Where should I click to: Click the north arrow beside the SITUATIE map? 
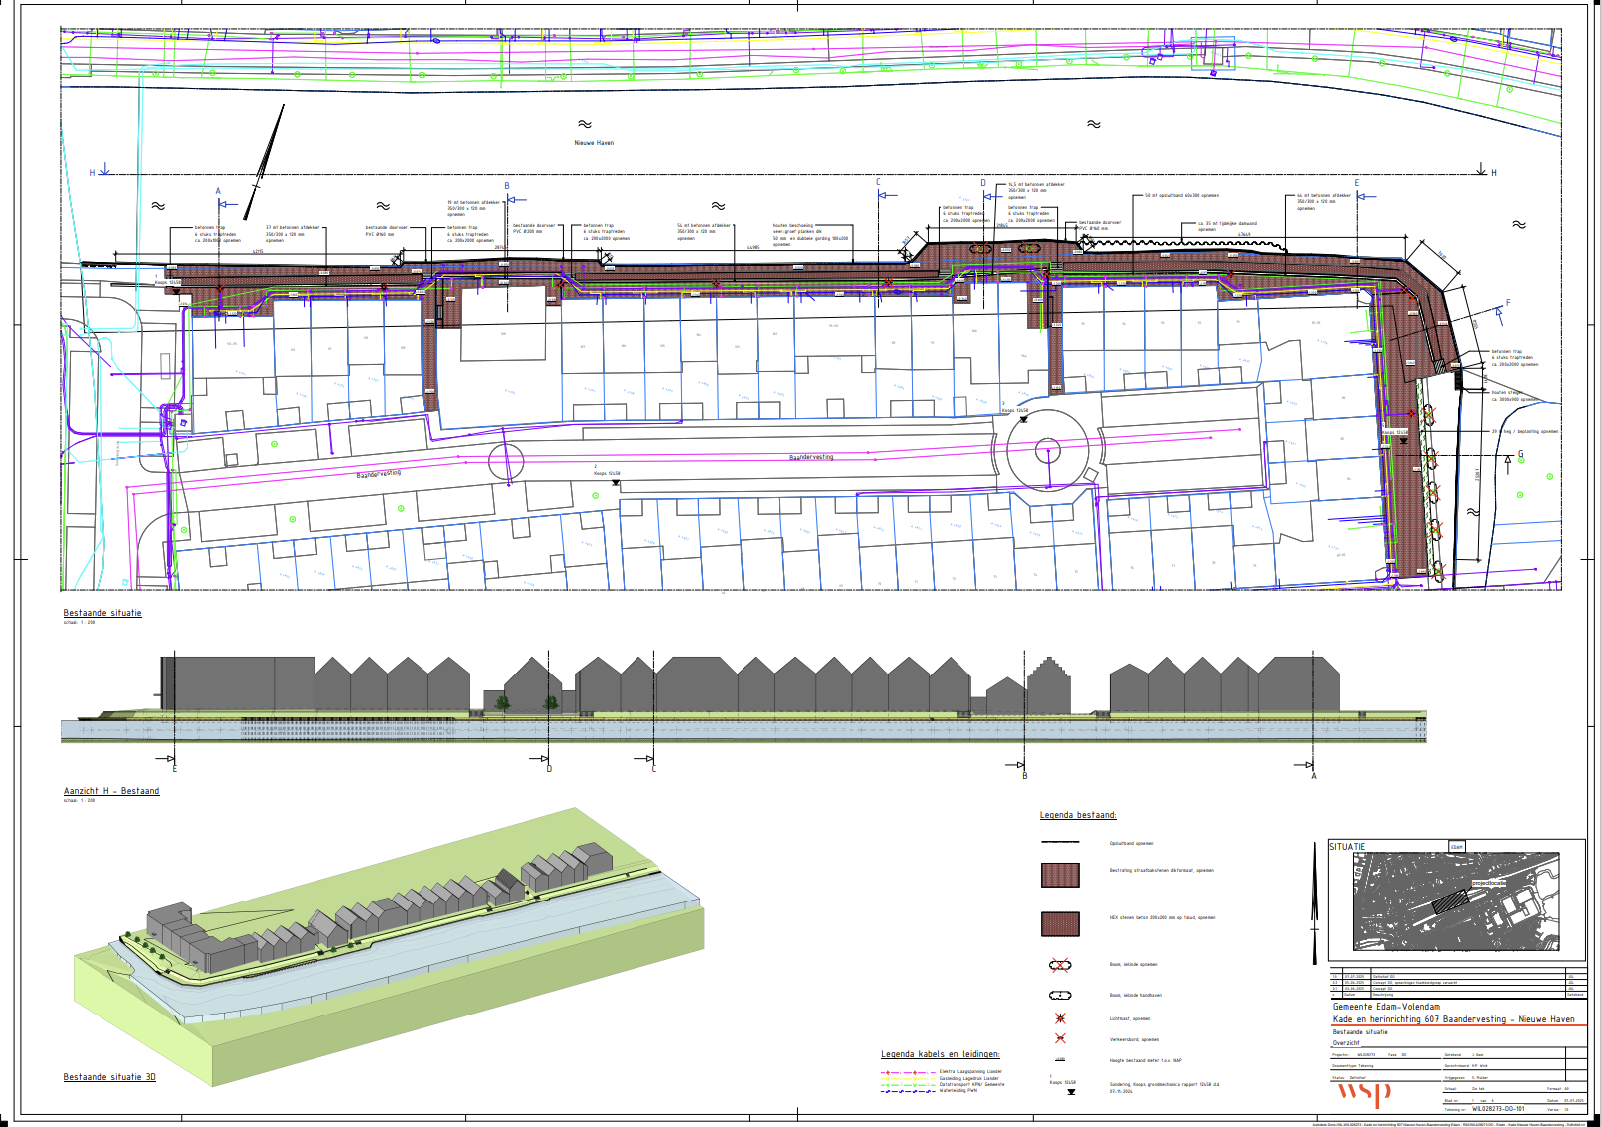tap(1315, 903)
